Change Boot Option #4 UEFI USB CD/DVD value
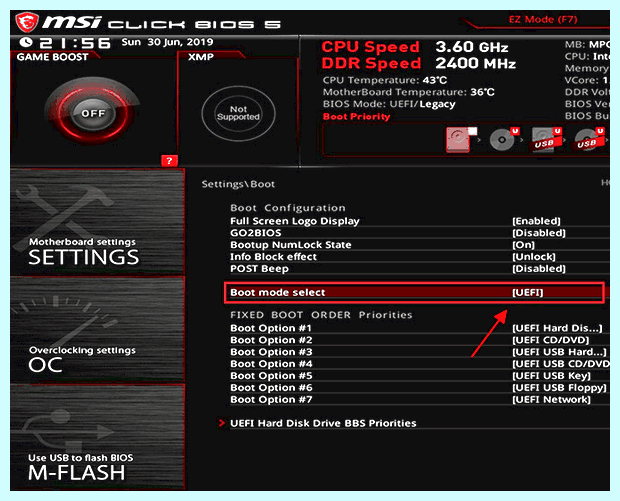 pyautogui.click(x=561, y=364)
